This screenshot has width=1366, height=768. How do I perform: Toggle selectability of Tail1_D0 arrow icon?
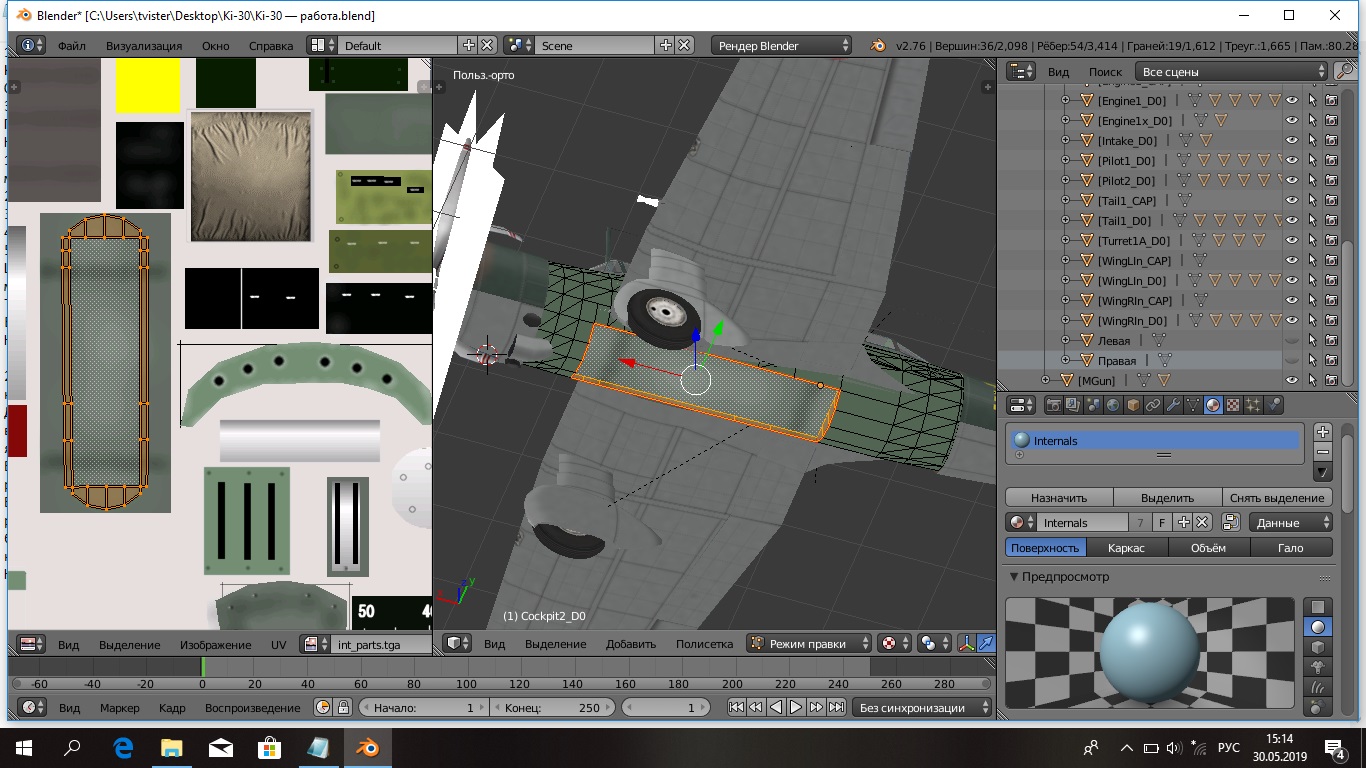click(1311, 221)
